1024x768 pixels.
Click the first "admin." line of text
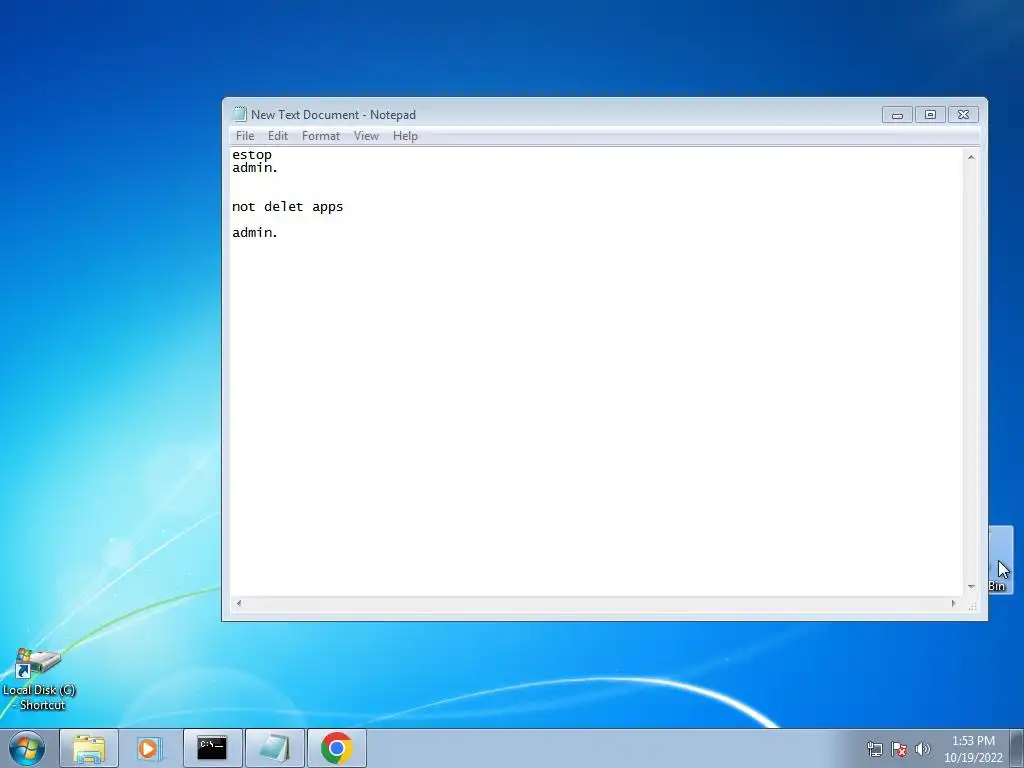coord(255,168)
